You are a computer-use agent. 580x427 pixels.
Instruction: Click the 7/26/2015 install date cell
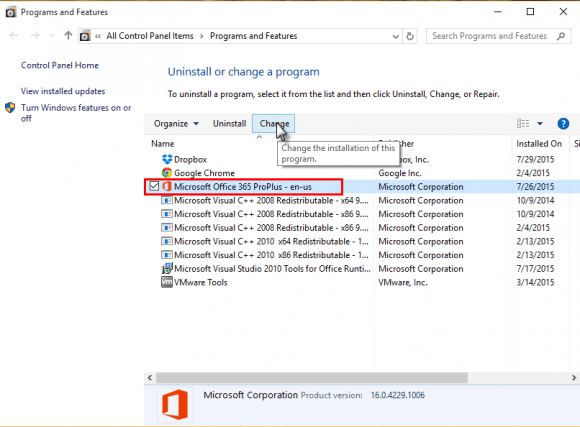tap(535, 187)
